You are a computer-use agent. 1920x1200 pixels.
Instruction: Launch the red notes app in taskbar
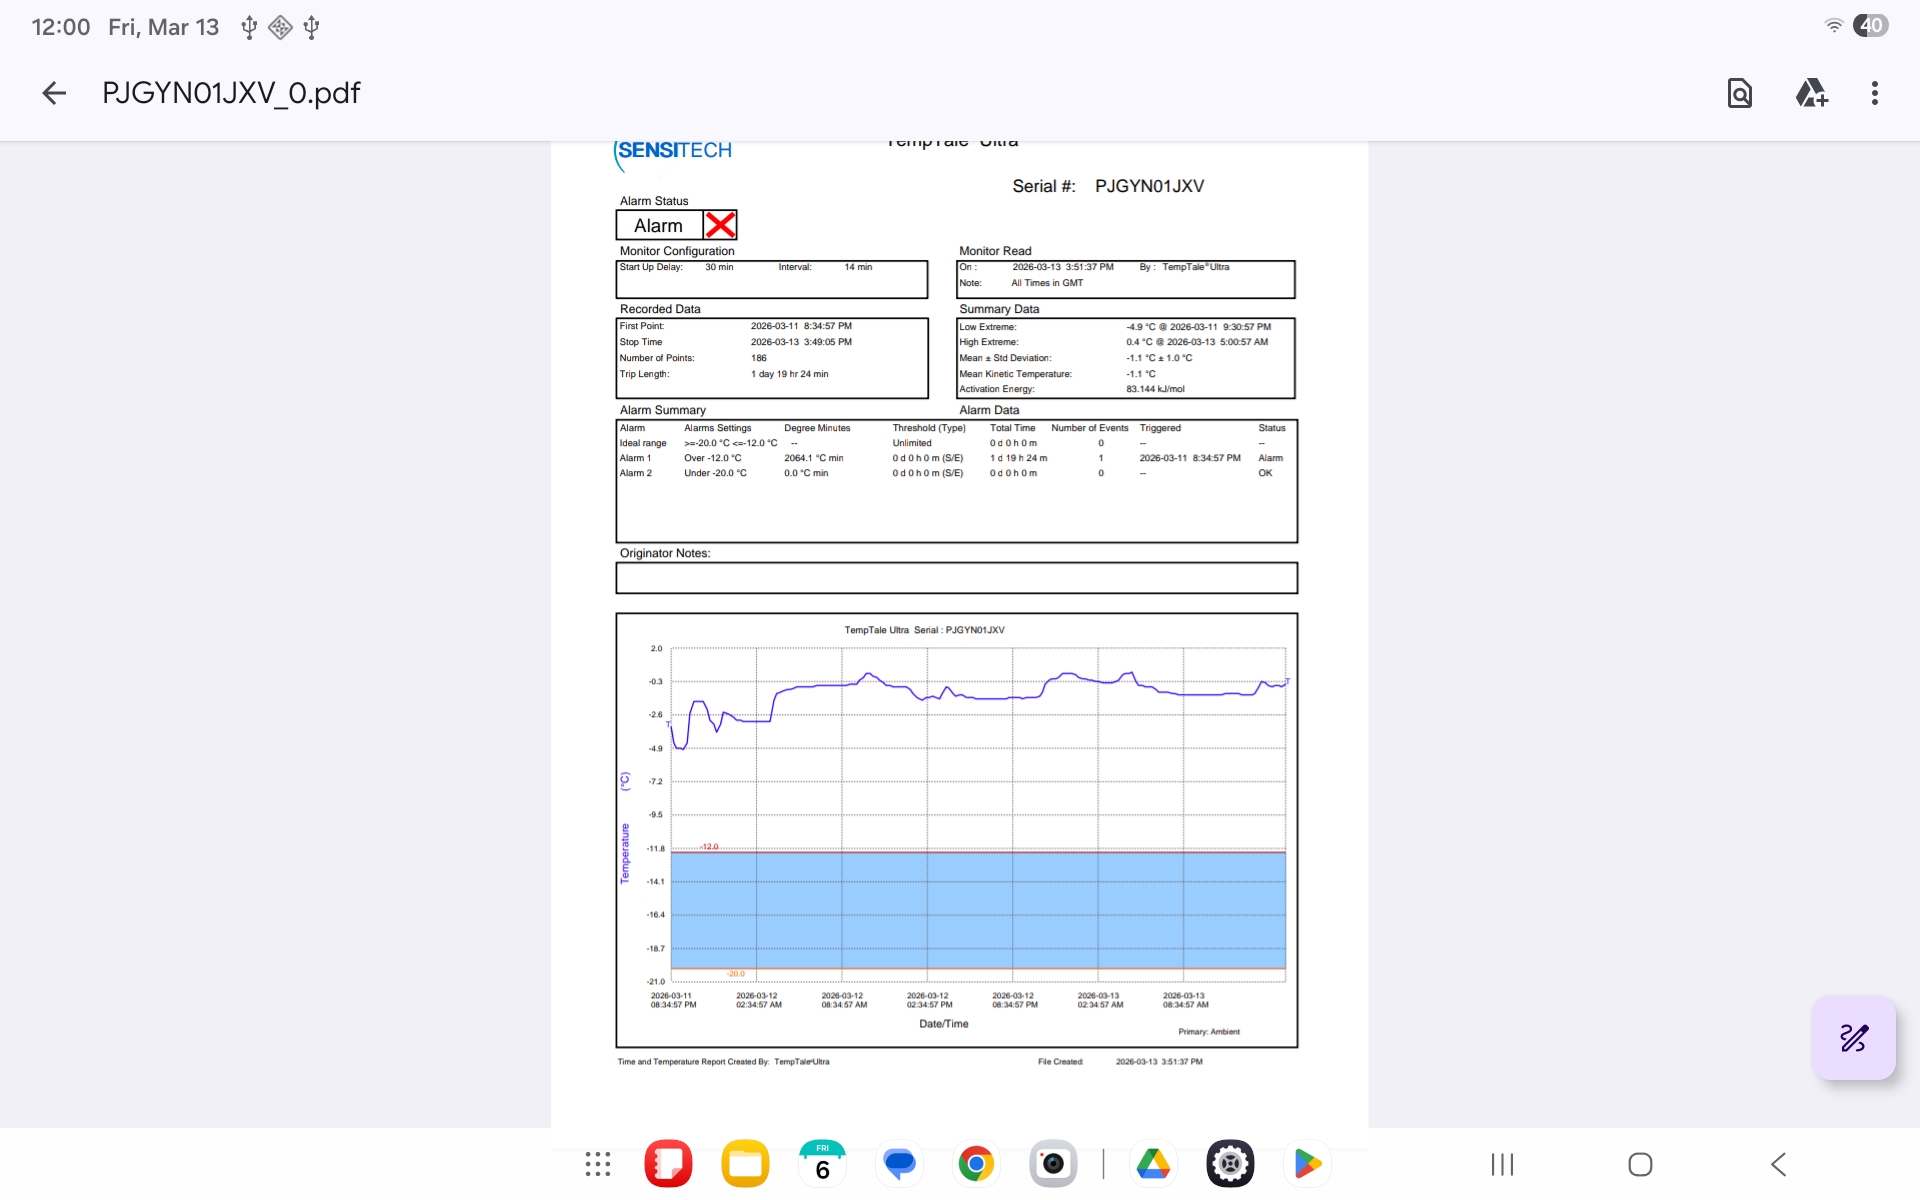(x=669, y=1164)
